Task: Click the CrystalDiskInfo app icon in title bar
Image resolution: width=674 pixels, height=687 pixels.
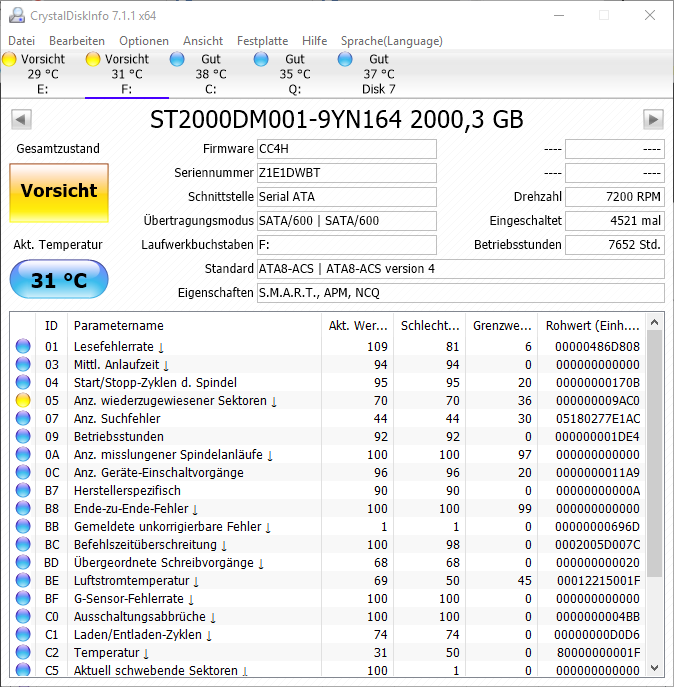Action: 17,15
